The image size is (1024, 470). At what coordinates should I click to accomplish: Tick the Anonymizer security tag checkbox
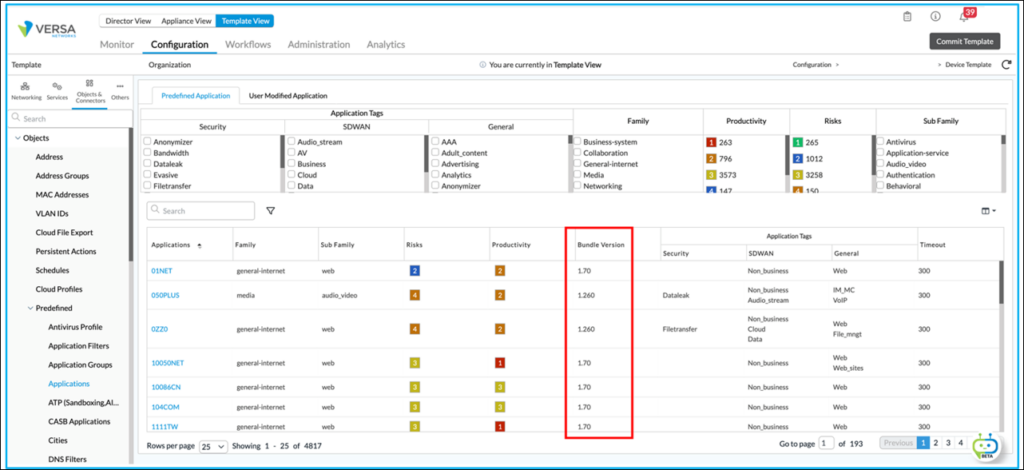click(148, 142)
